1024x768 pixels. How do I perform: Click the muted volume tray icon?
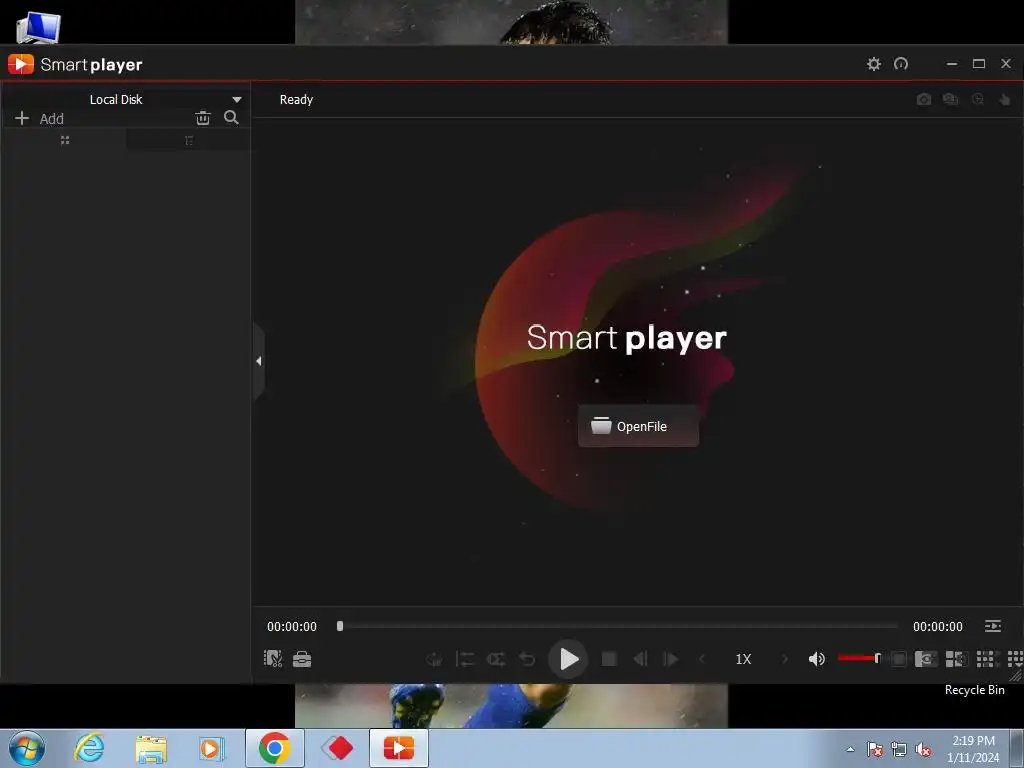click(x=923, y=749)
